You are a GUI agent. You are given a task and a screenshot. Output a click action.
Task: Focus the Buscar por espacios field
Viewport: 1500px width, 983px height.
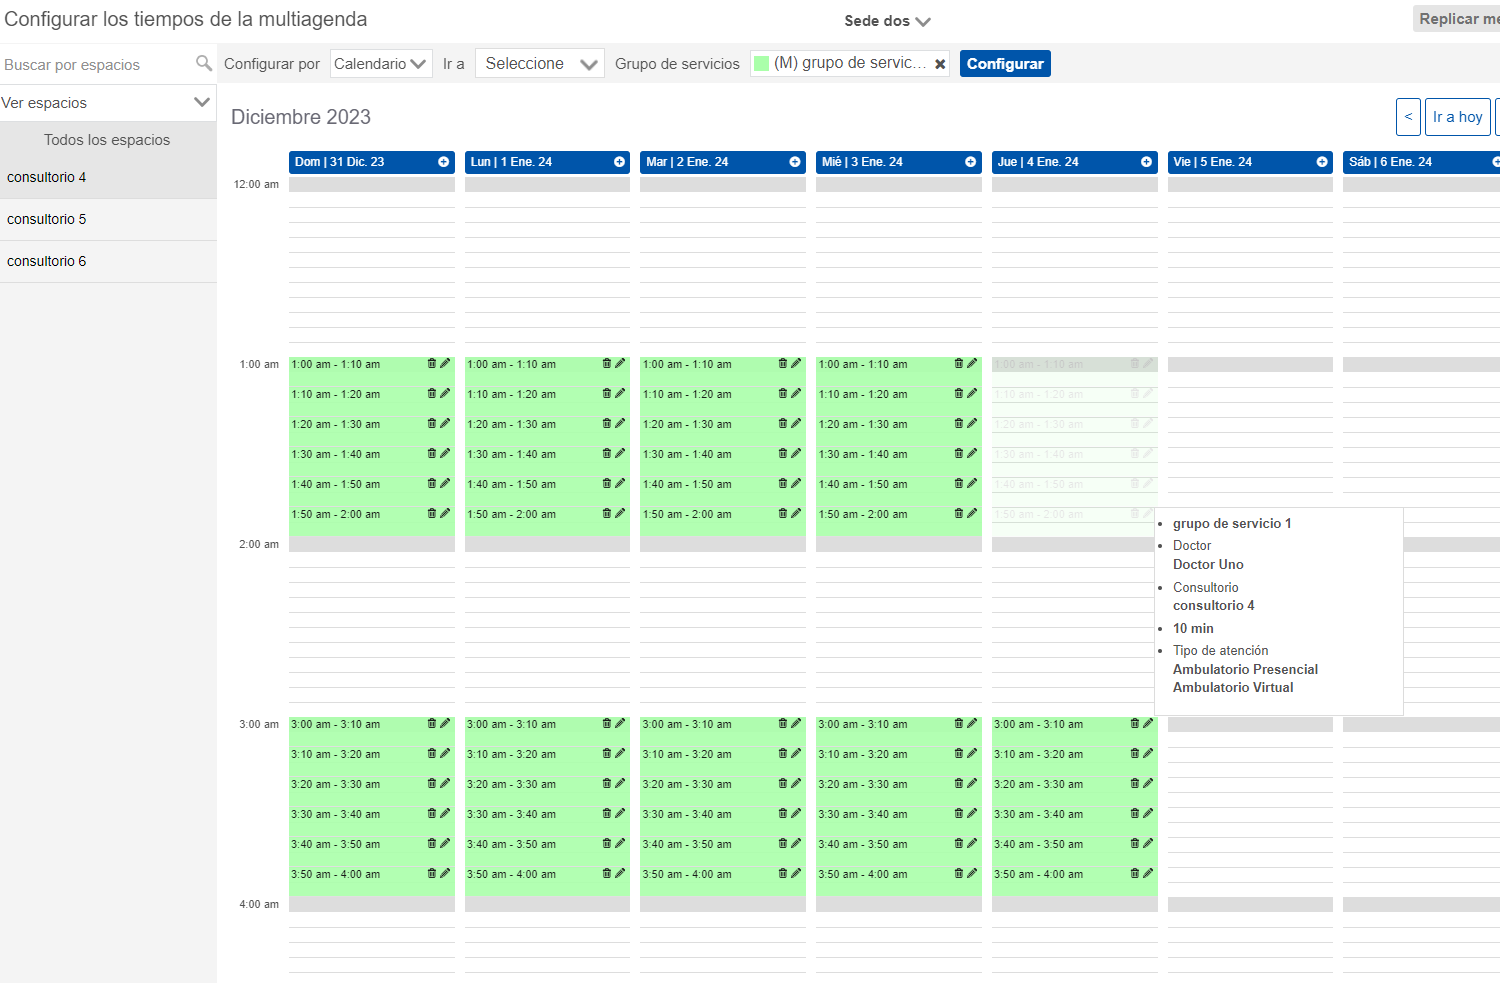pyautogui.click(x=95, y=64)
